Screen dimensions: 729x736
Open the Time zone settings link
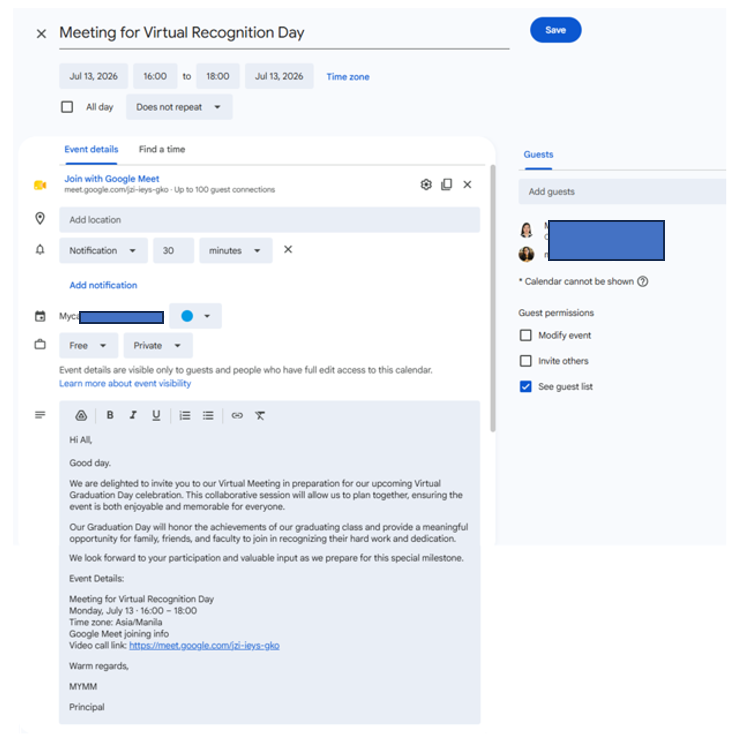(348, 77)
